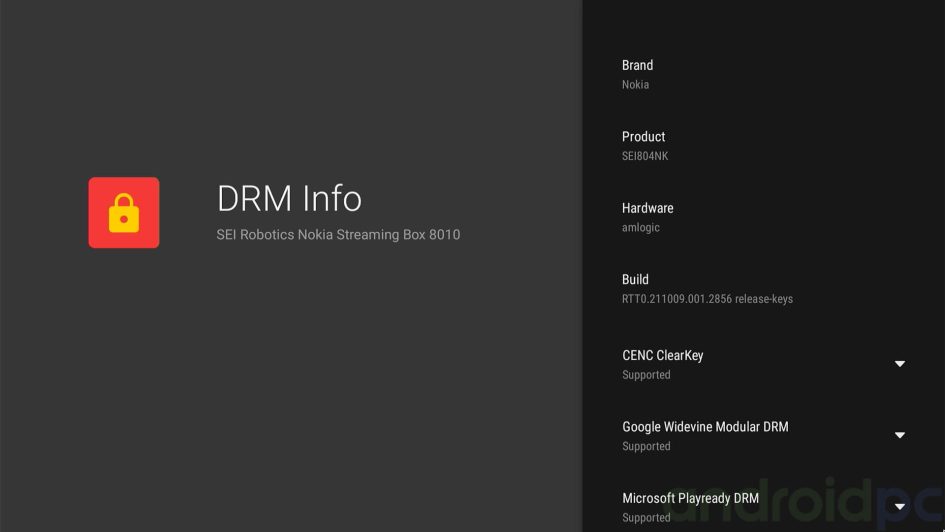Screen dimensions: 945x532
Task: Click the amlogic hardware value
Action: pos(640,228)
